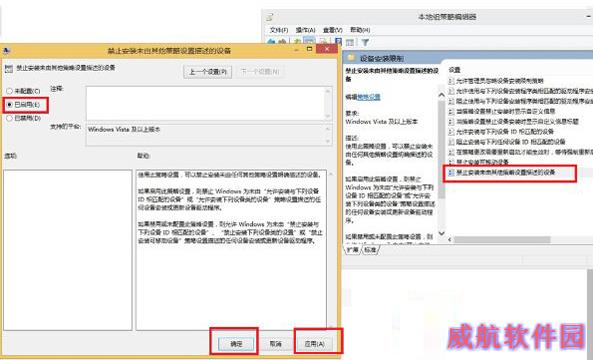Click the blue help icon in the editor toolbar
Screen dimensions: 593x360
coord(338,42)
